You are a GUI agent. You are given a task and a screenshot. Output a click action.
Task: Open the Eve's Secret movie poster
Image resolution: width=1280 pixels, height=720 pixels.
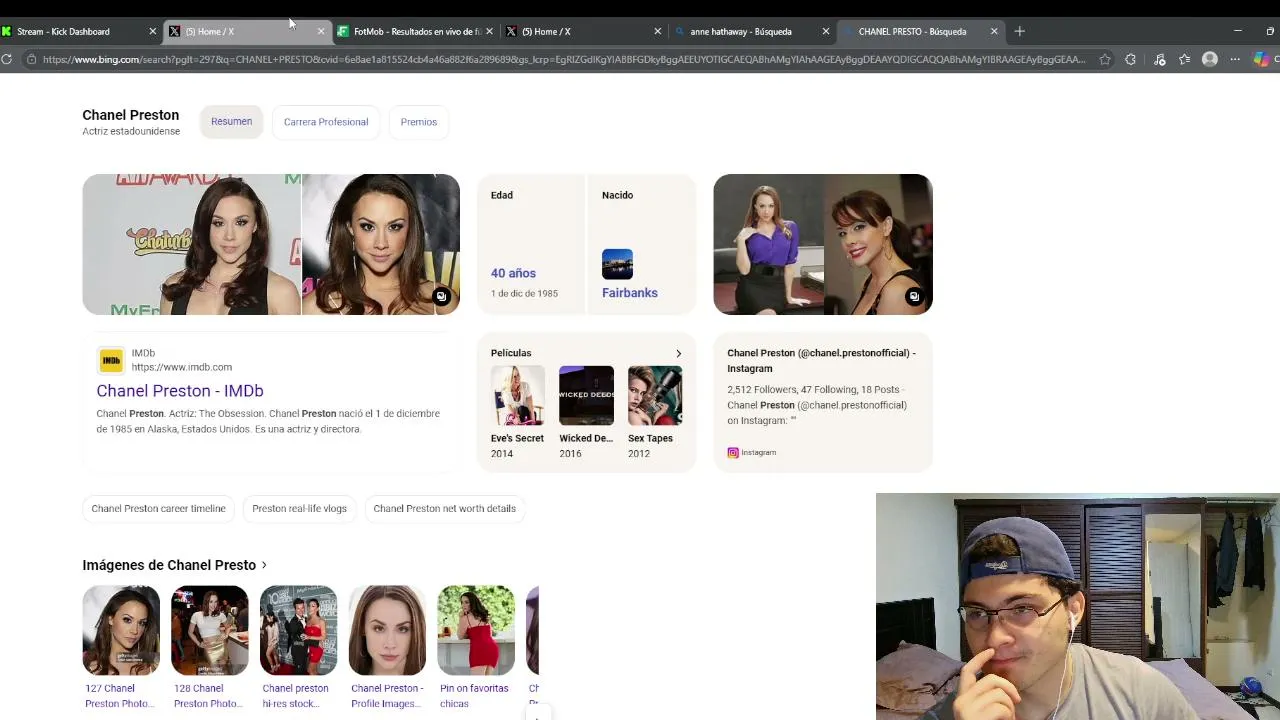coord(517,396)
